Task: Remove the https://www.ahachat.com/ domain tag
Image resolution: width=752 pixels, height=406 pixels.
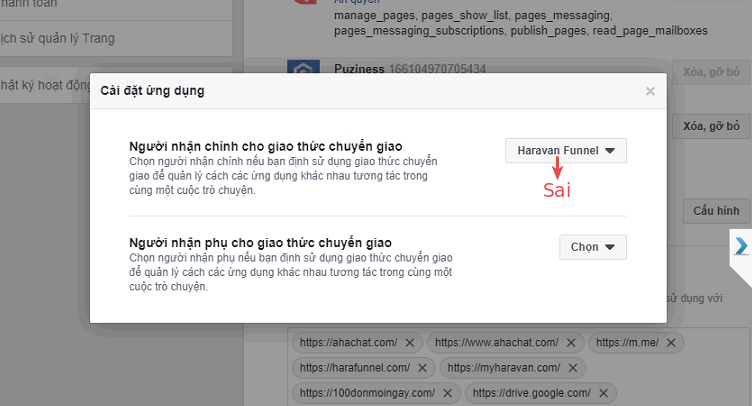Action: point(571,343)
